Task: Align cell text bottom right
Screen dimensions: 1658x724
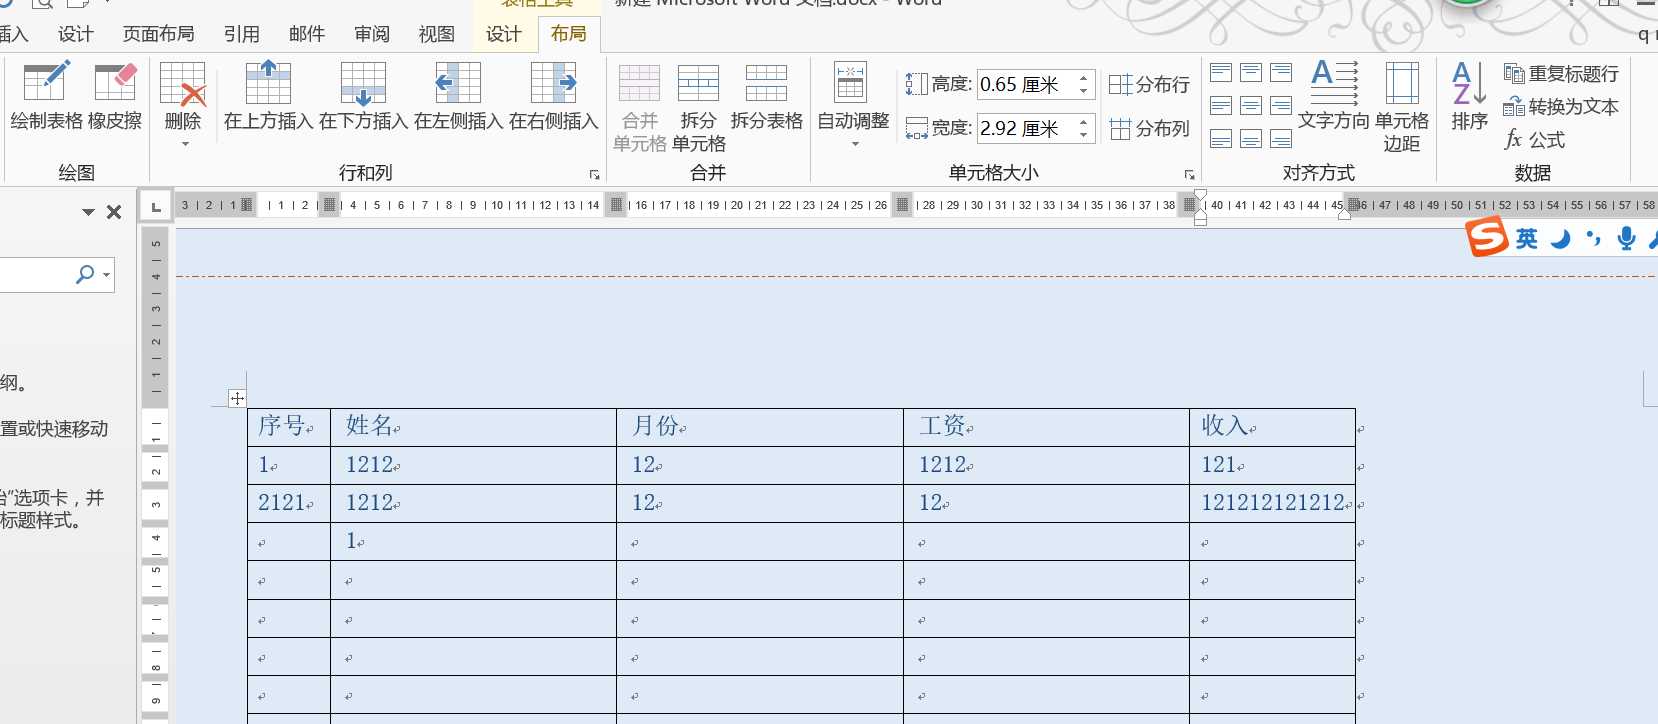Action: [1281, 139]
